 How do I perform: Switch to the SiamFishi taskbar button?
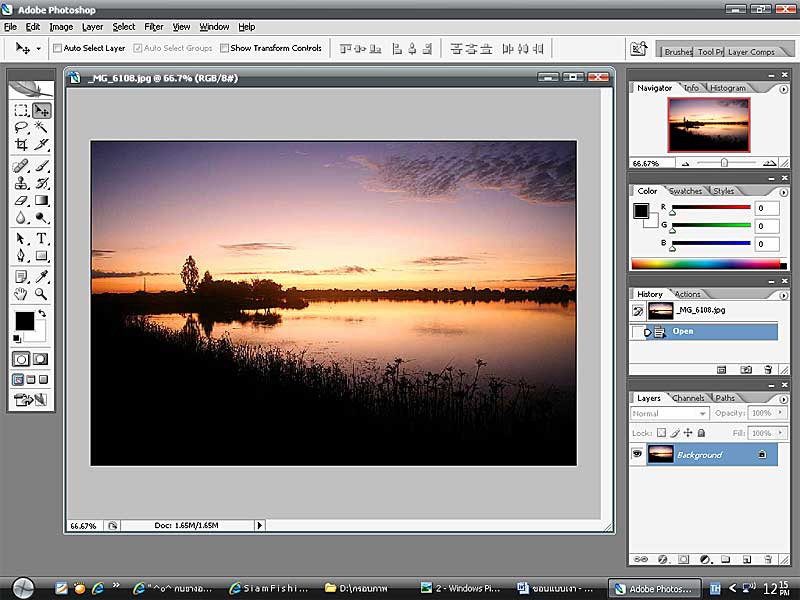268,589
